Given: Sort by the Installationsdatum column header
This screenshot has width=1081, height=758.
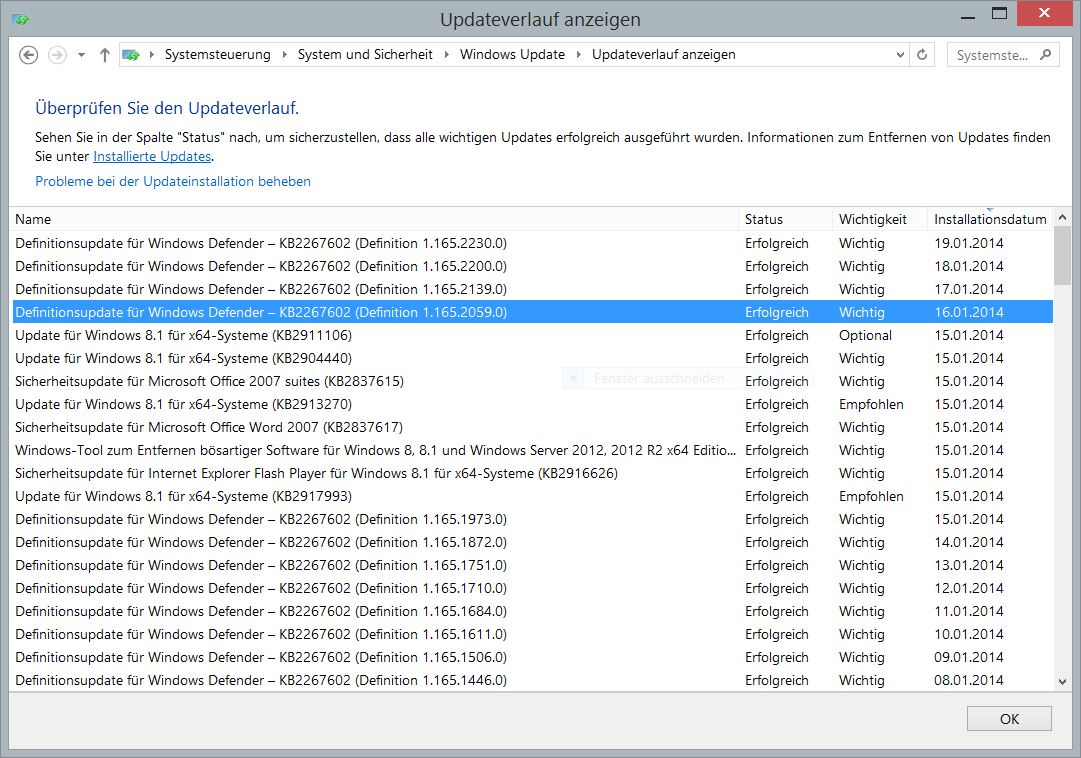Looking at the screenshot, I should (990, 219).
